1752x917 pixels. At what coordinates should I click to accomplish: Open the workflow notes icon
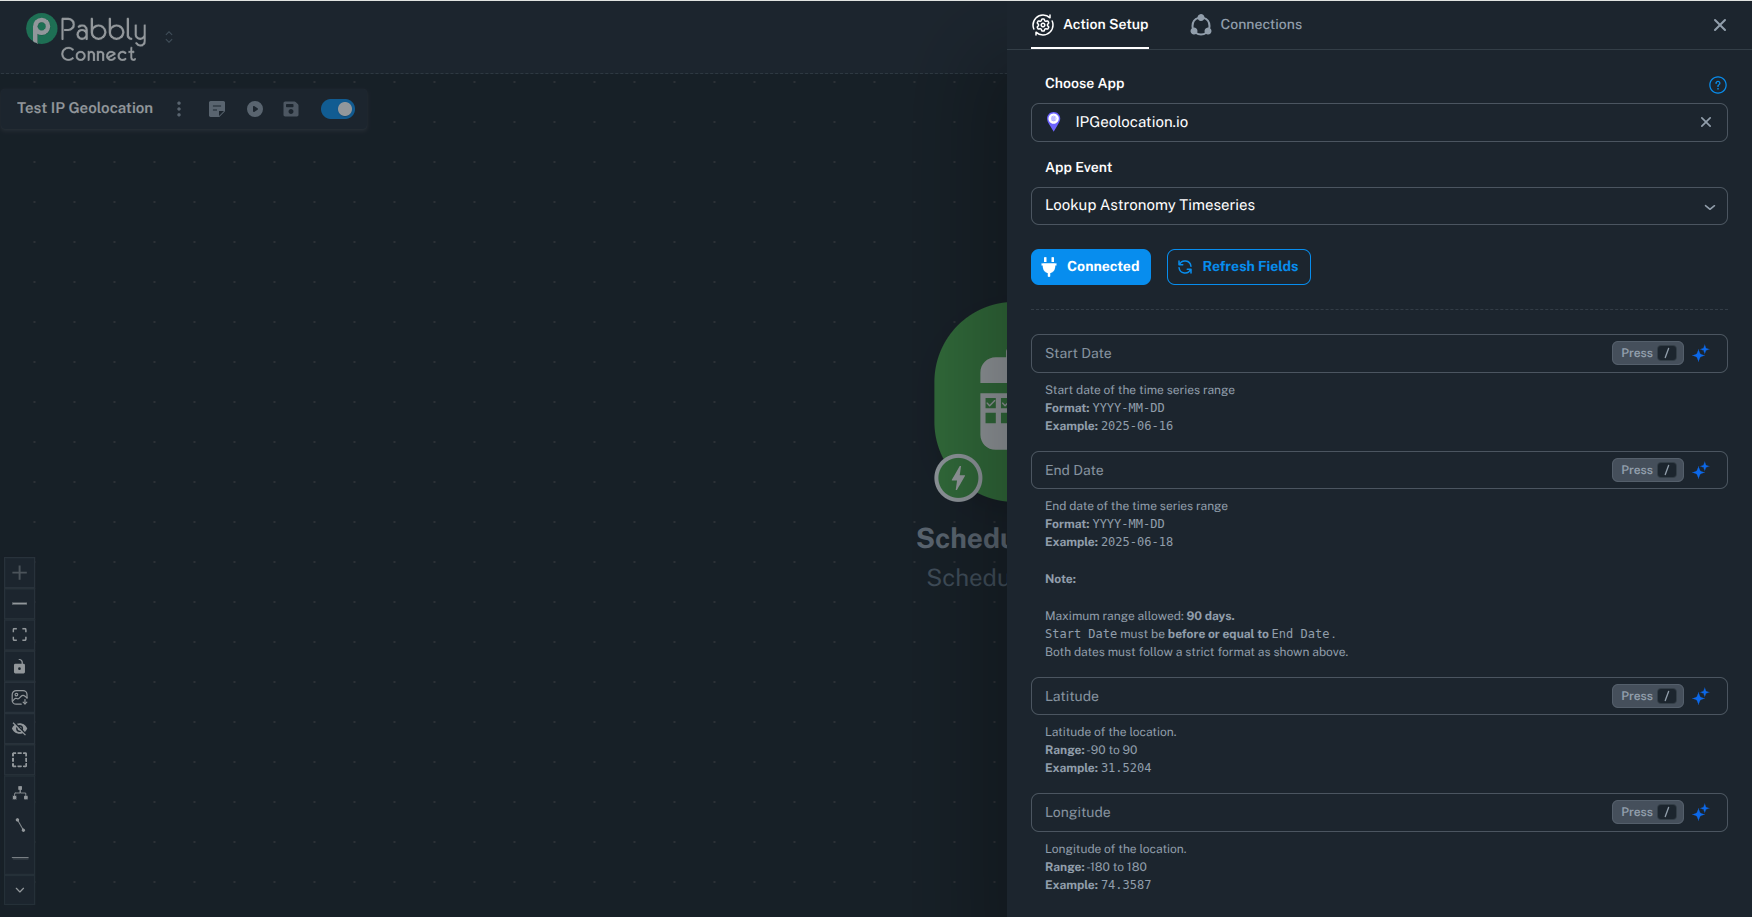[217, 109]
